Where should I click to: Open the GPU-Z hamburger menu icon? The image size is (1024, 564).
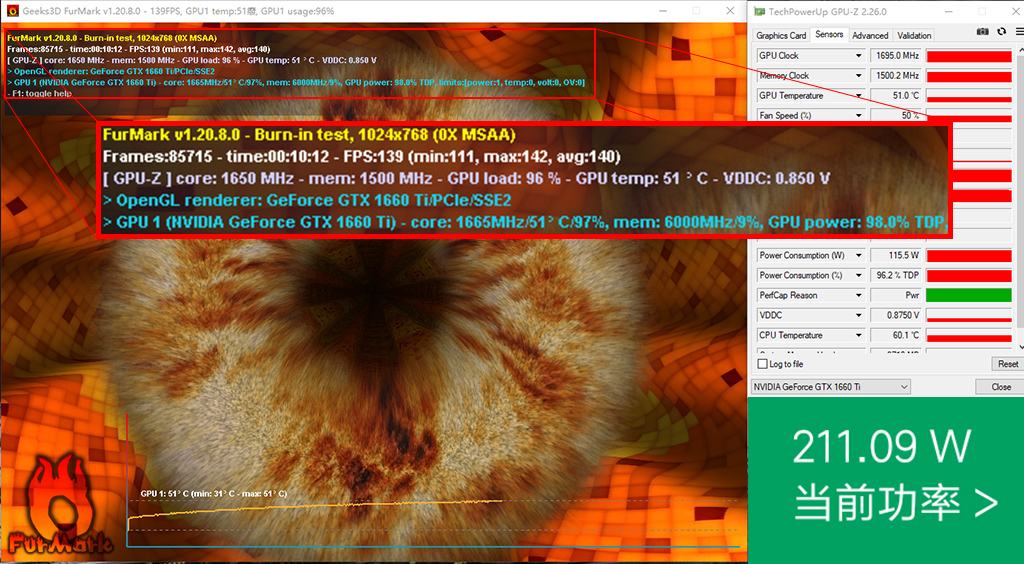(1019, 31)
